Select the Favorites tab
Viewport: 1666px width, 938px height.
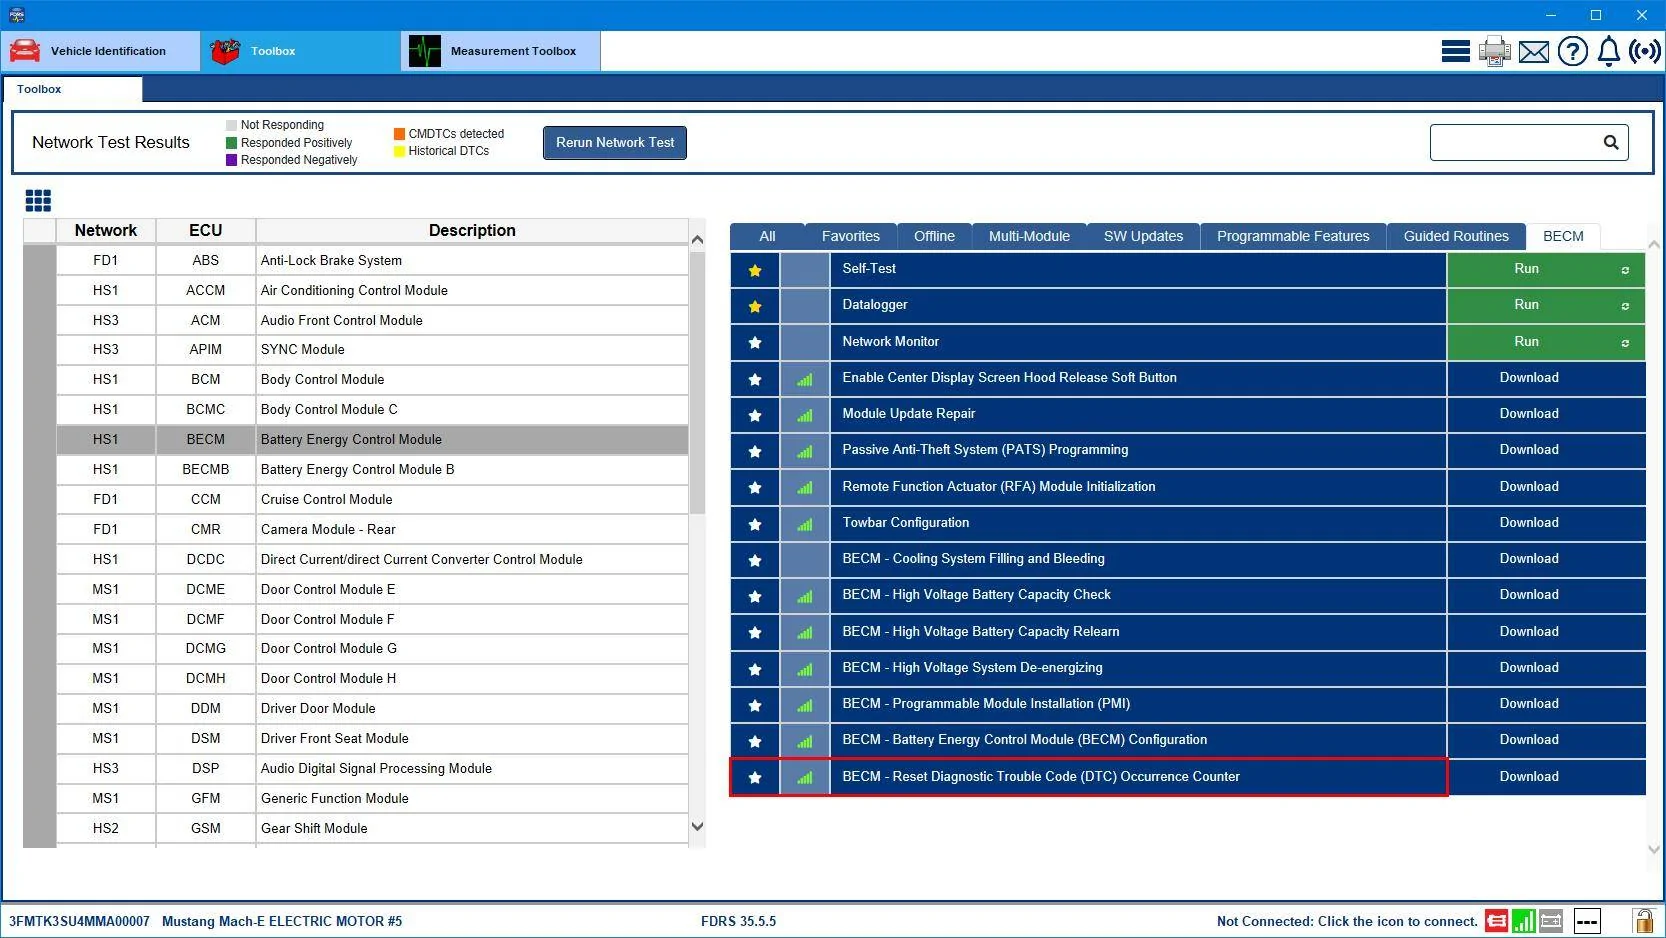click(851, 236)
